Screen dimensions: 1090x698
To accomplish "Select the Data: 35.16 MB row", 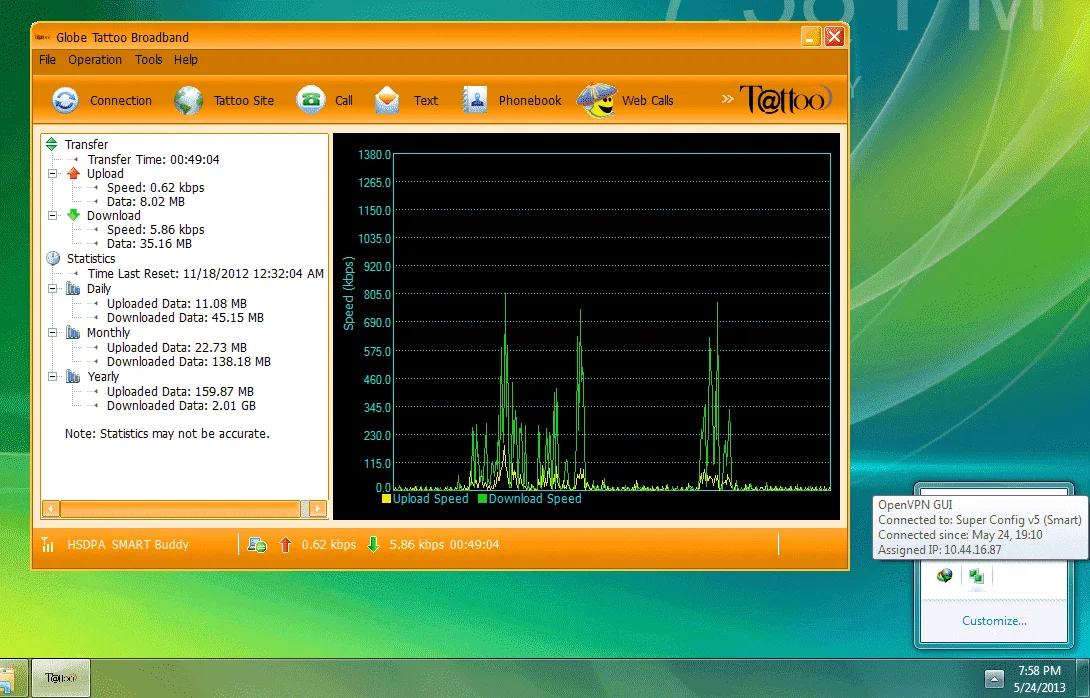I will (149, 243).
